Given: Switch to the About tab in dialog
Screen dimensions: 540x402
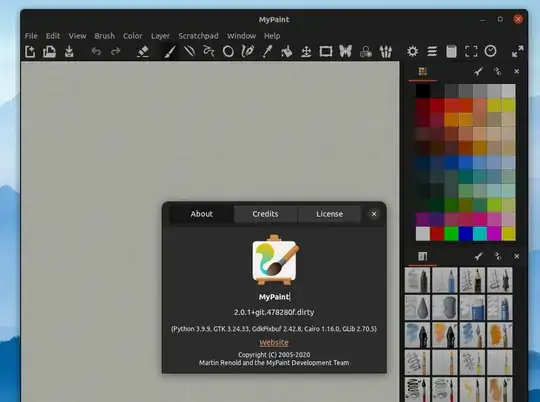Looking at the screenshot, I should point(202,214).
